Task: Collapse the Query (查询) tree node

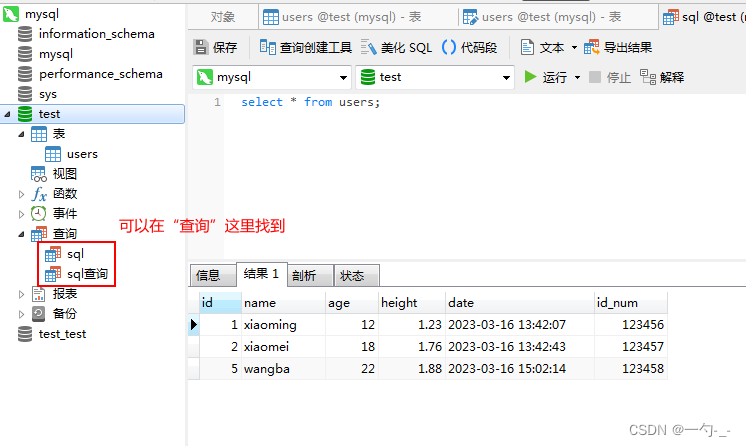Action: (23, 234)
